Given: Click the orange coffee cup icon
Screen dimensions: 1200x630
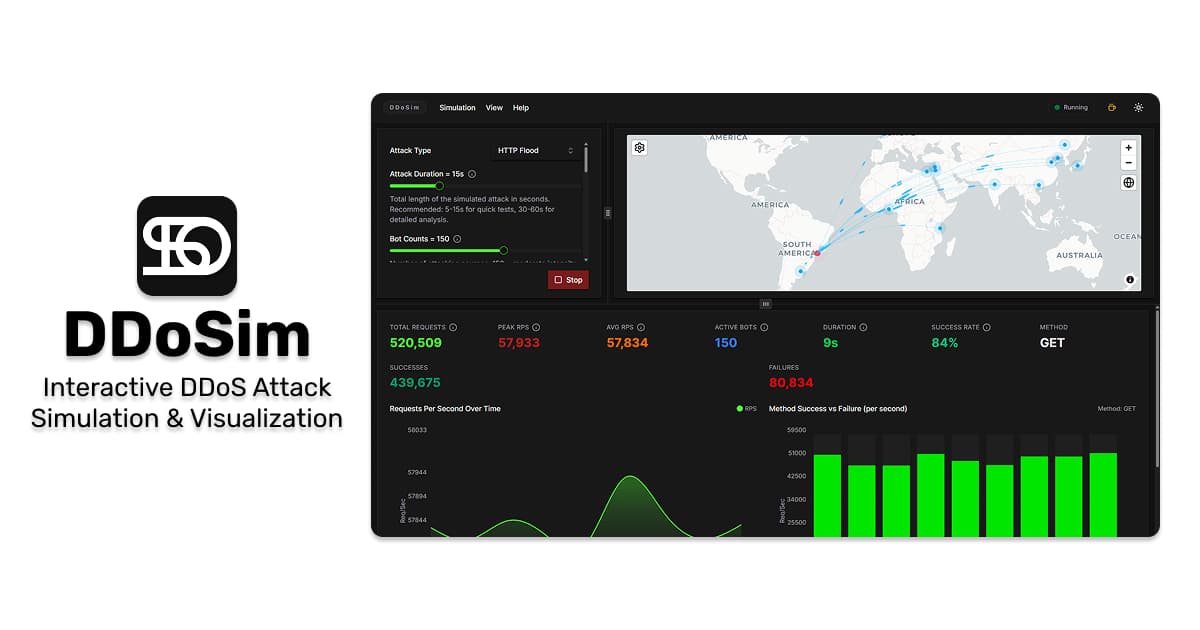Looking at the screenshot, I should 1111,108.
